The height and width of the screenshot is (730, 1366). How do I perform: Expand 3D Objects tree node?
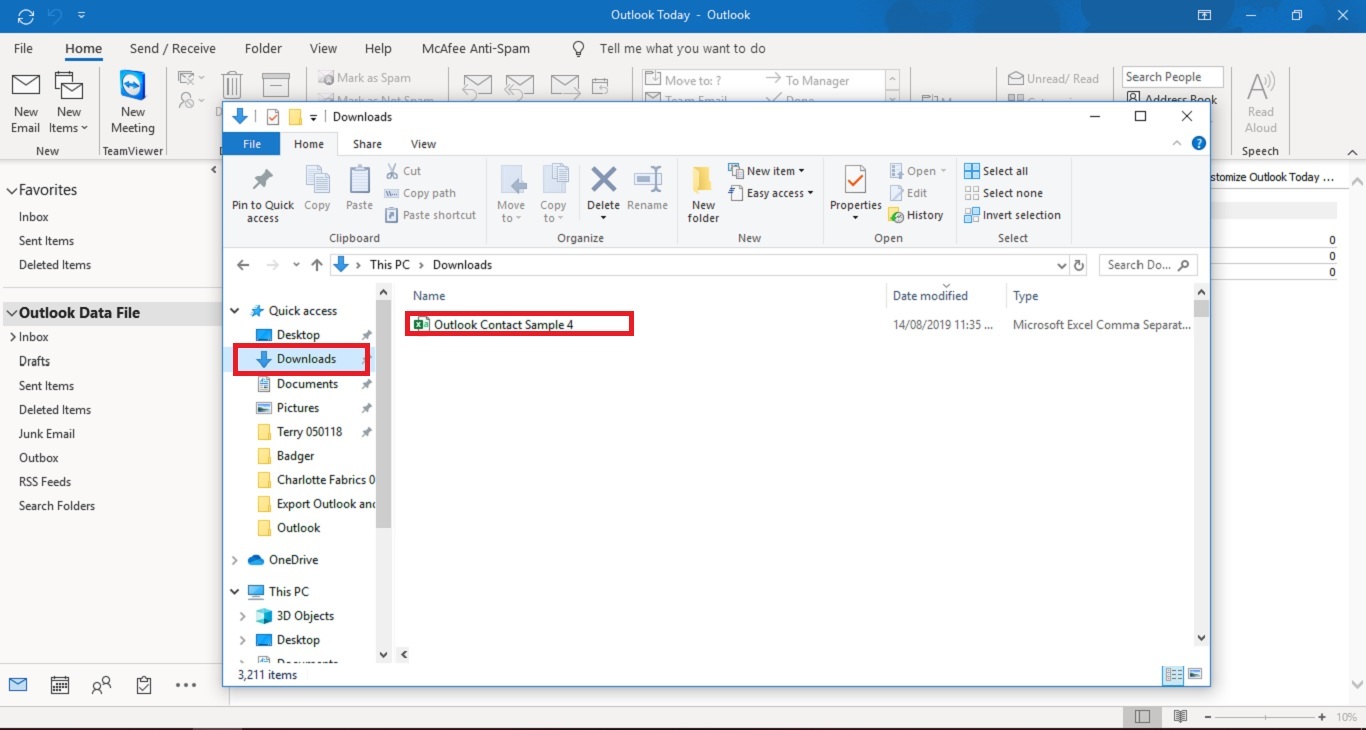pyautogui.click(x=243, y=616)
